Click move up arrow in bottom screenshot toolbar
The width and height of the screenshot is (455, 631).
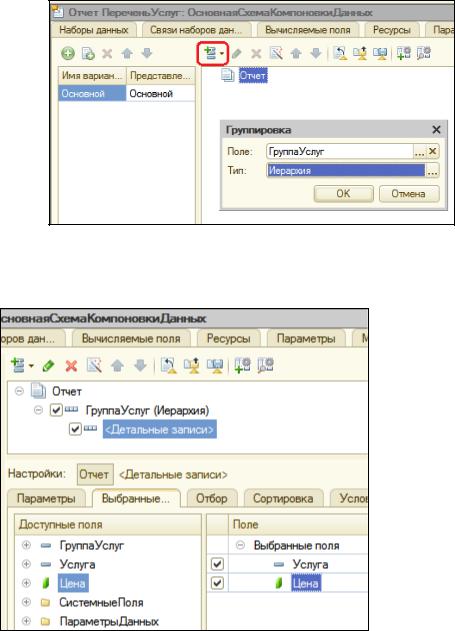(x=117, y=365)
